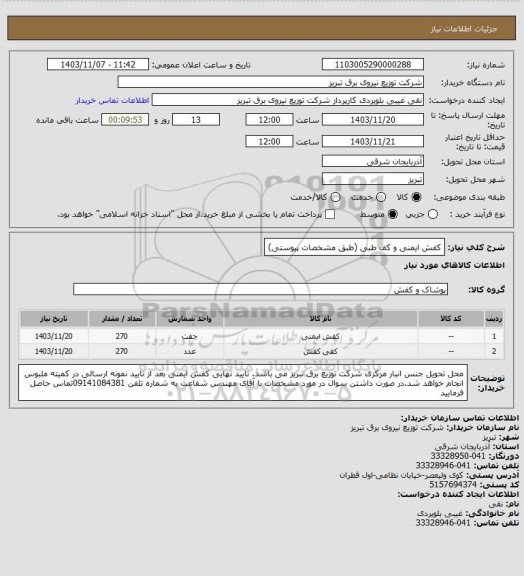Screen dimensions: 524x576
Task: Click the announcement date field 1403/11/07 - 11:42
Action: click(x=98, y=64)
